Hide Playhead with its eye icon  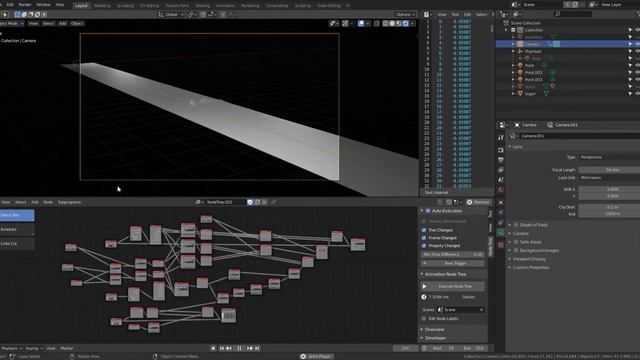638,51
